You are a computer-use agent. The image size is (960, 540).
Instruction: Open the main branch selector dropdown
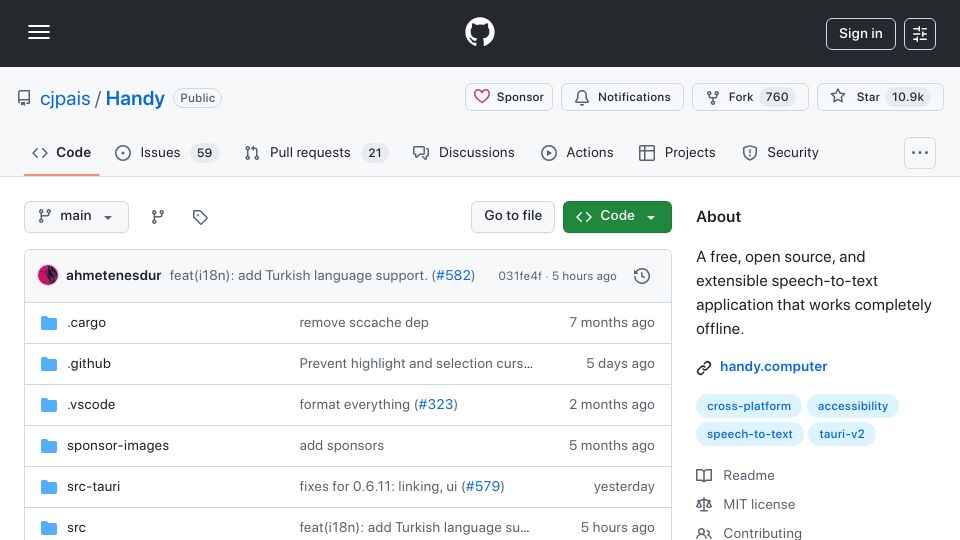pyautogui.click(x=77, y=217)
